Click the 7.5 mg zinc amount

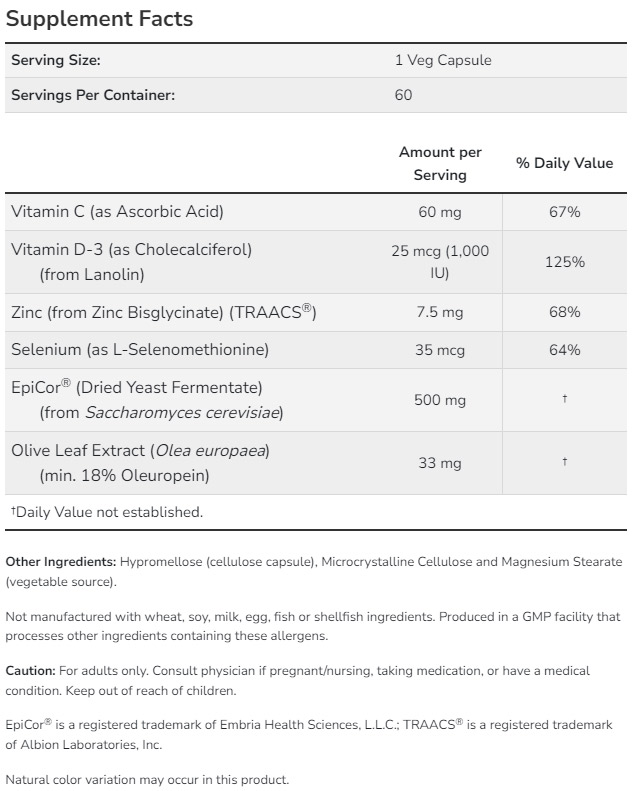[440, 312]
